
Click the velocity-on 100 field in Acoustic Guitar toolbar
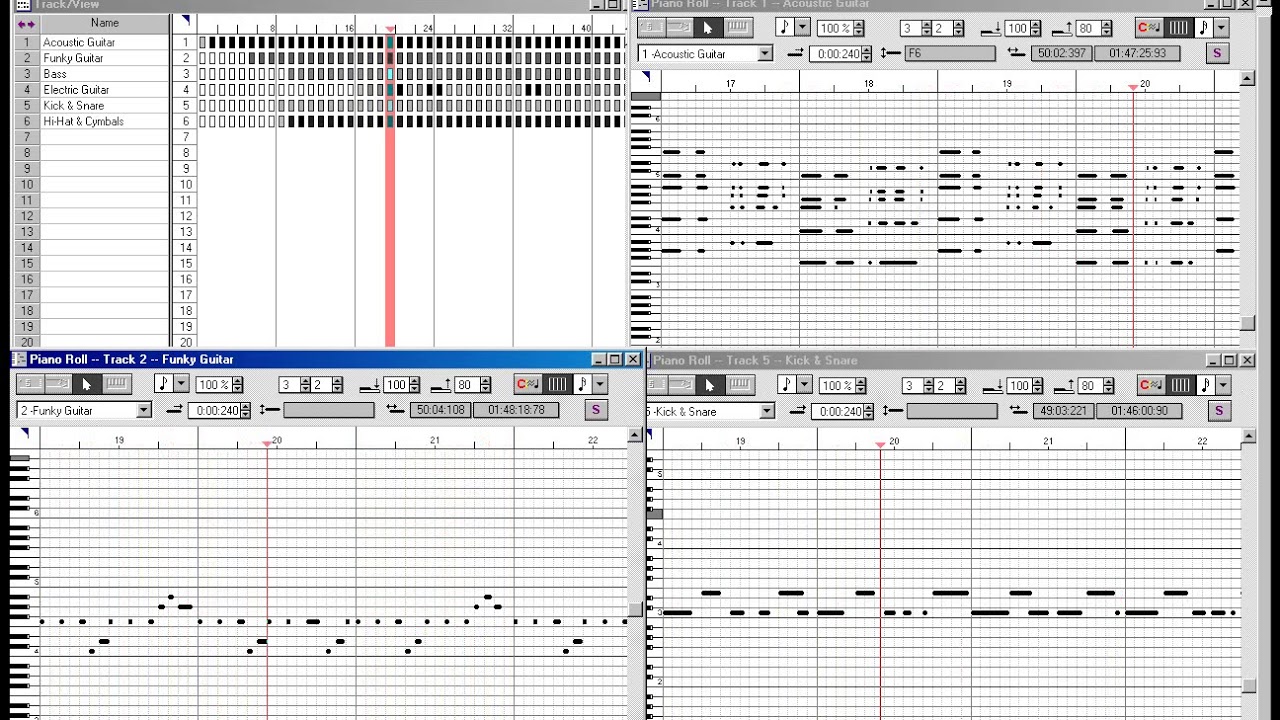point(1017,28)
